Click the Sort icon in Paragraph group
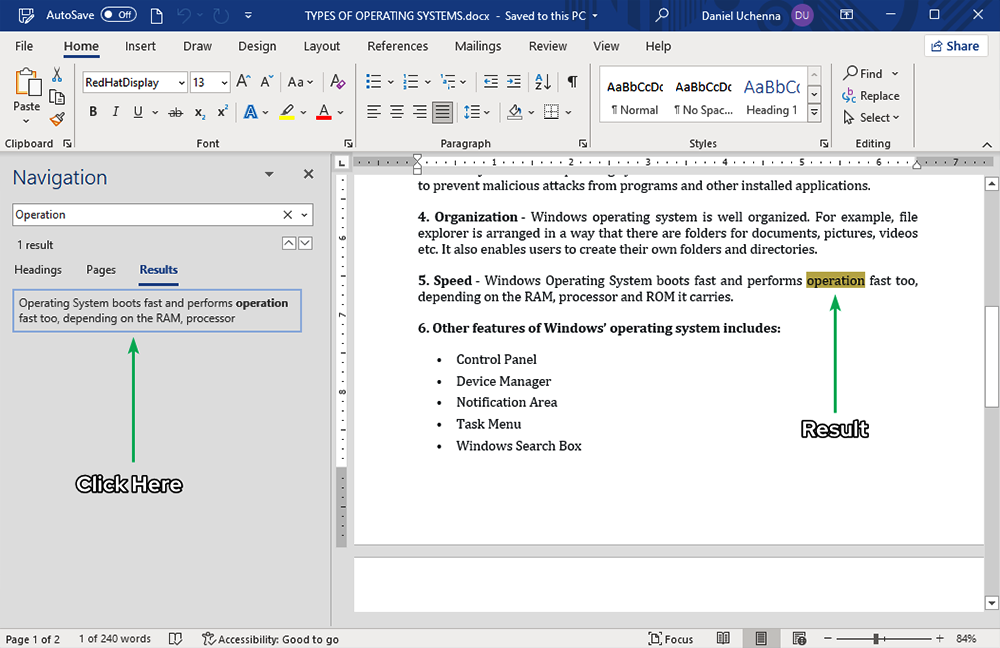The height and width of the screenshot is (648, 1000). 542,82
